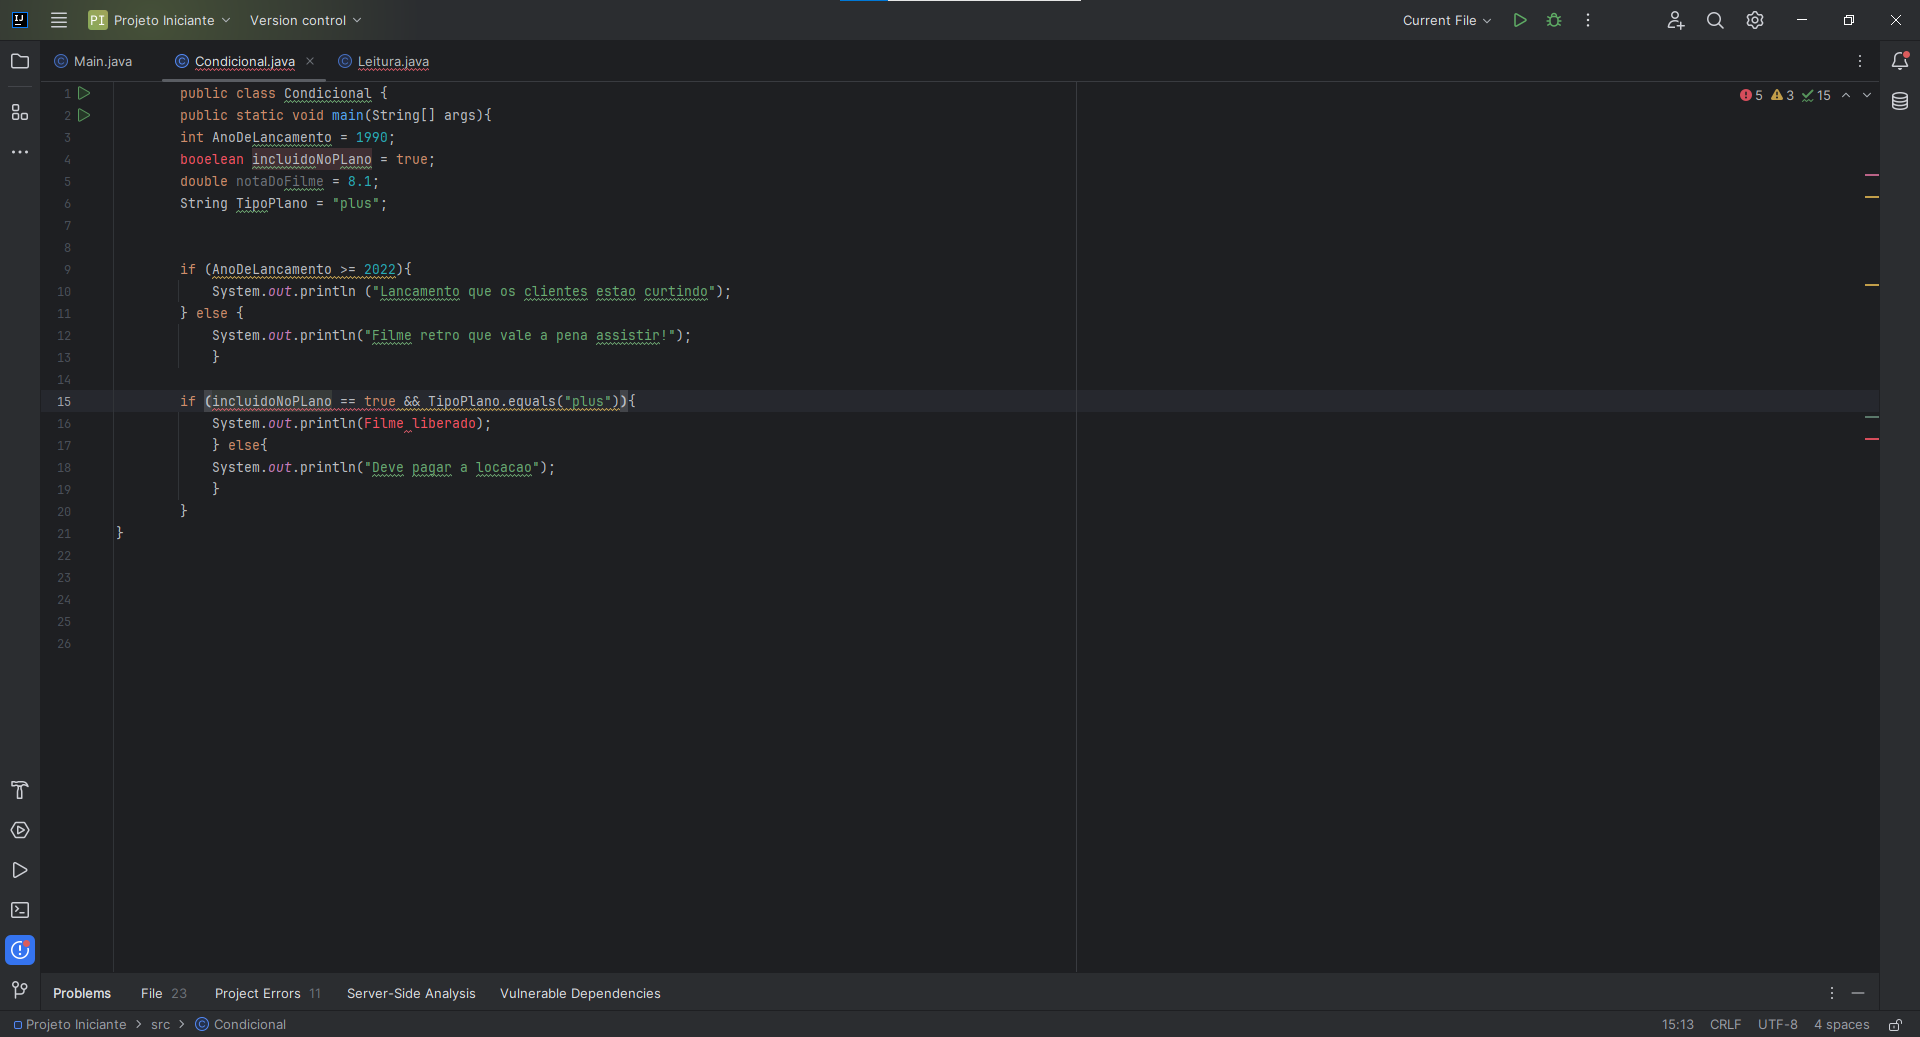
Task: Click "Deve pagar a locacao" string
Action: click(452, 467)
